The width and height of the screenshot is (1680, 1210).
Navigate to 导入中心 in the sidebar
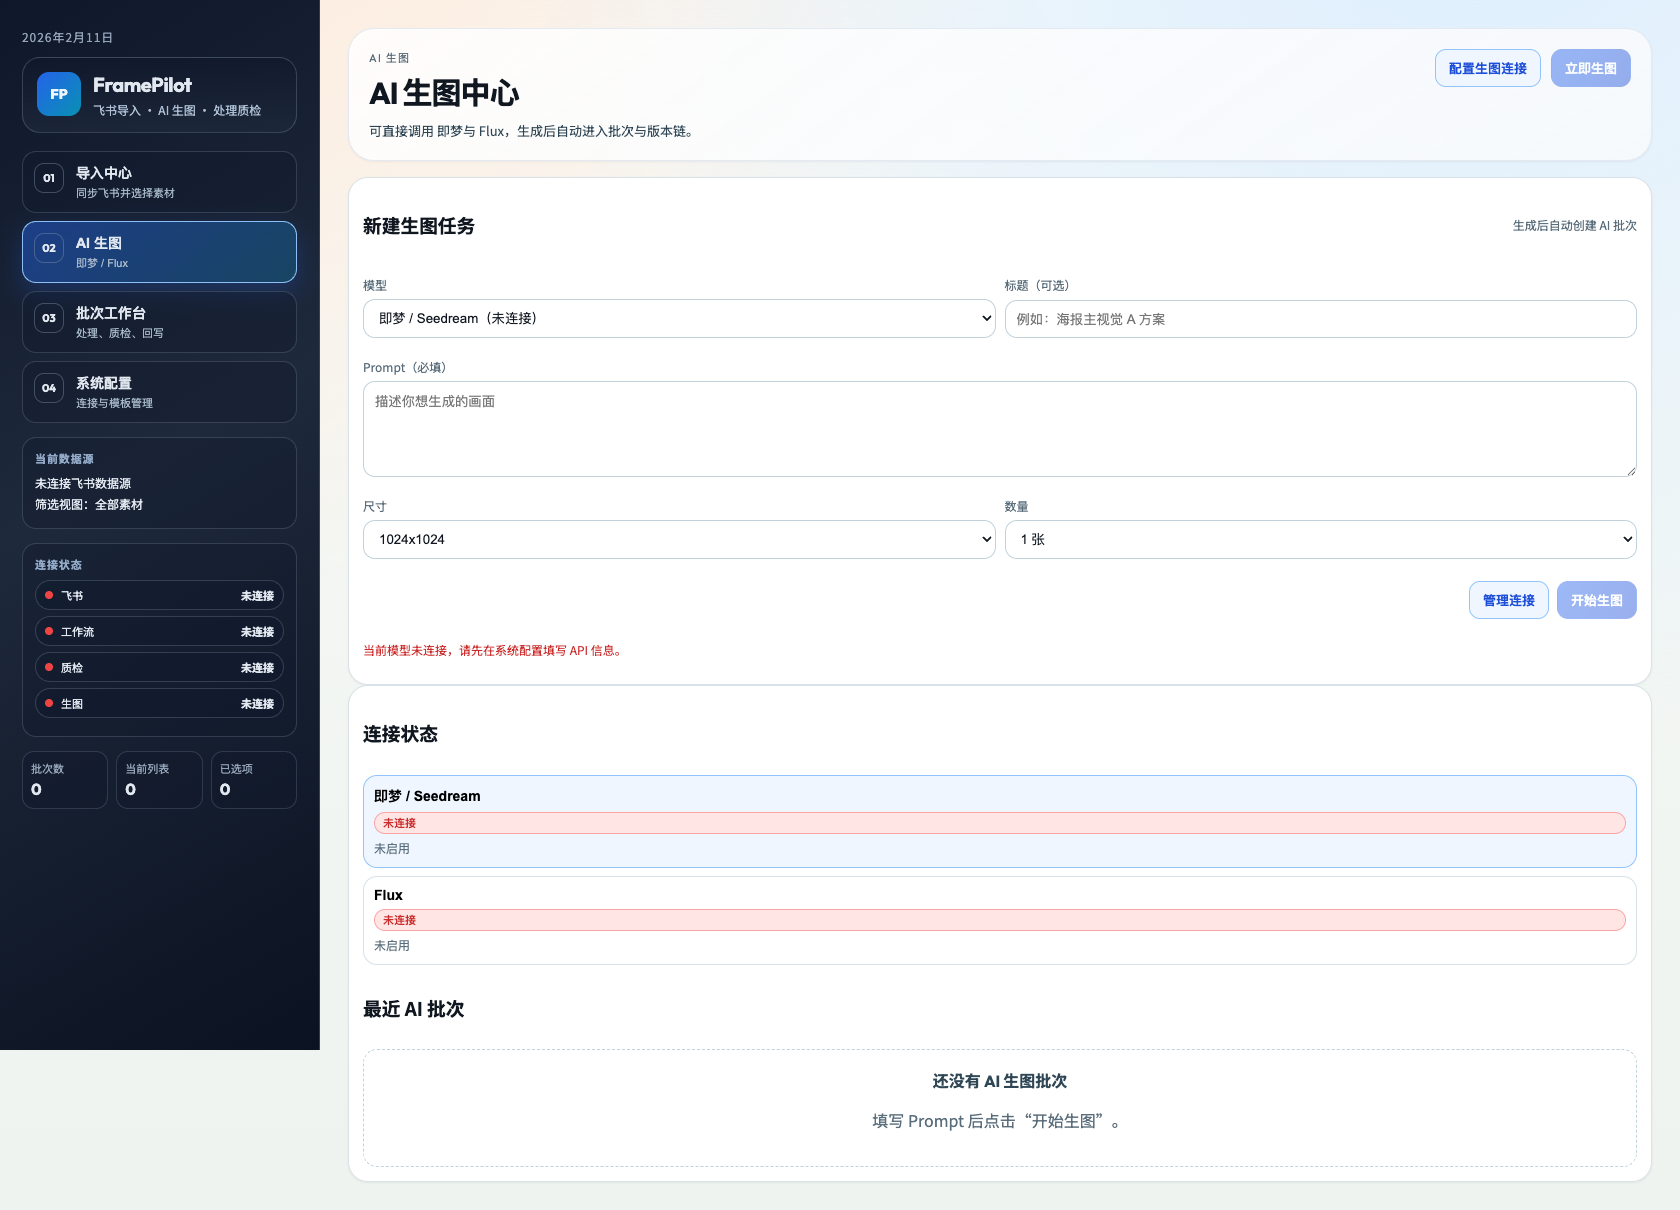[x=159, y=182]
